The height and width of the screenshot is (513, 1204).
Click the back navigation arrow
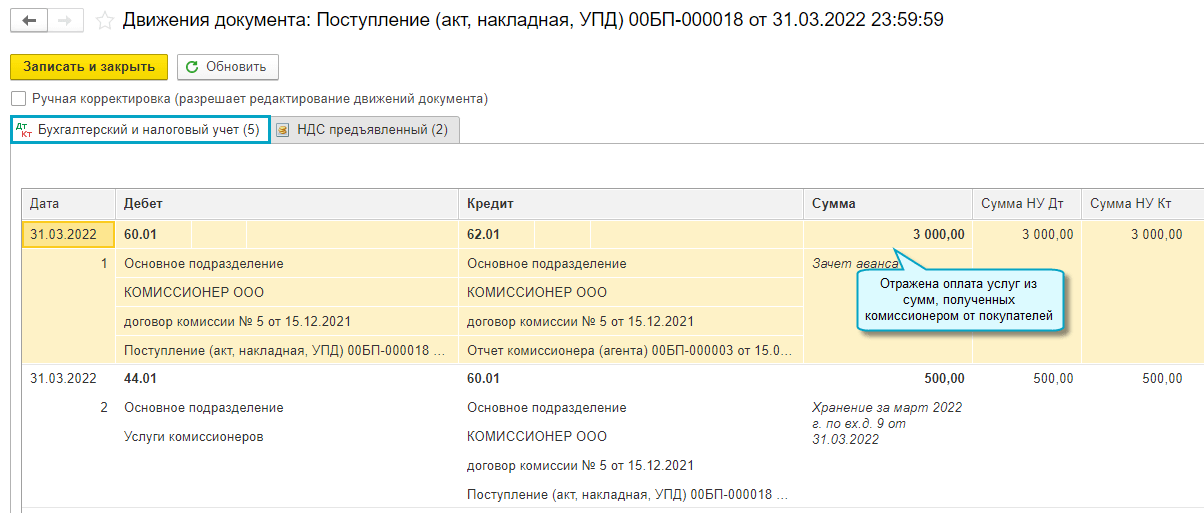(30, 20)
